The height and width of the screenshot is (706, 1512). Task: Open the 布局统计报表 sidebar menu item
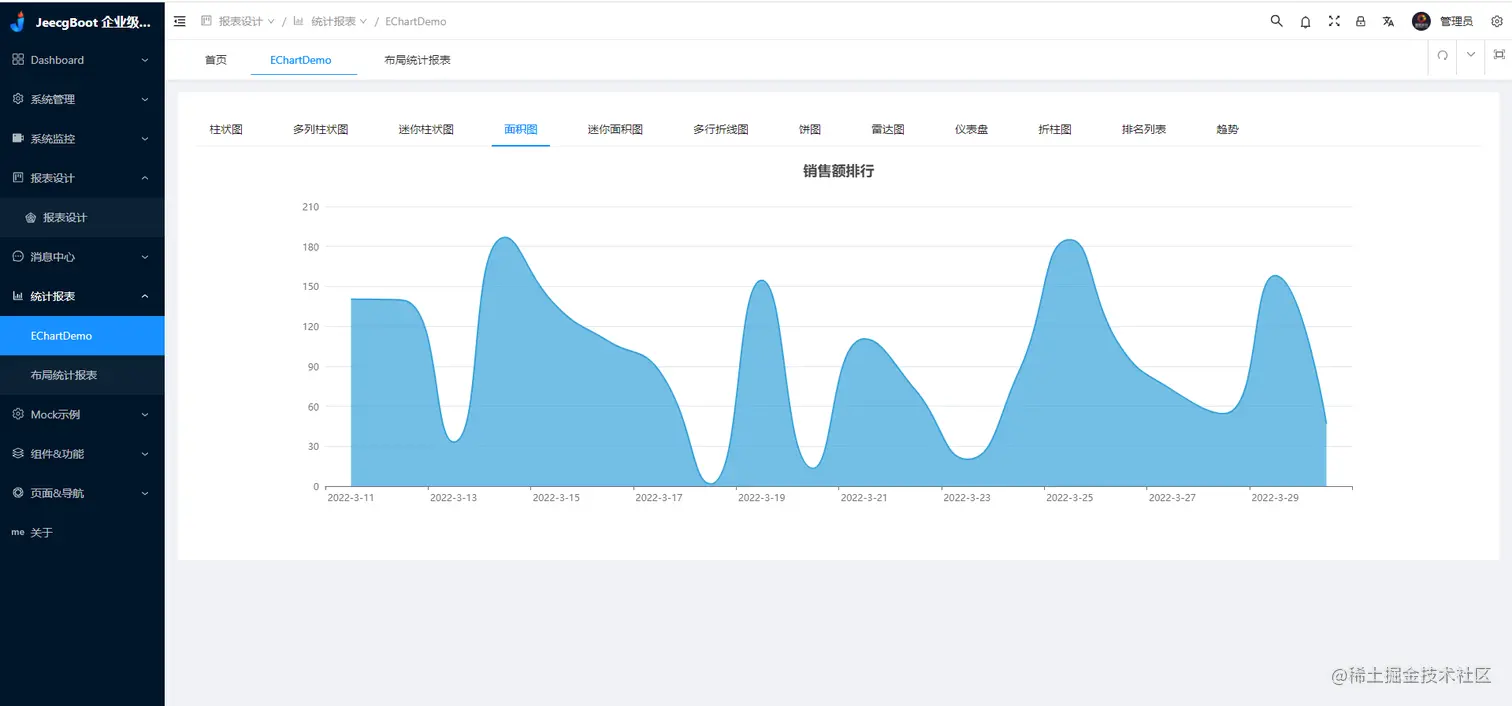pos(82,375)
